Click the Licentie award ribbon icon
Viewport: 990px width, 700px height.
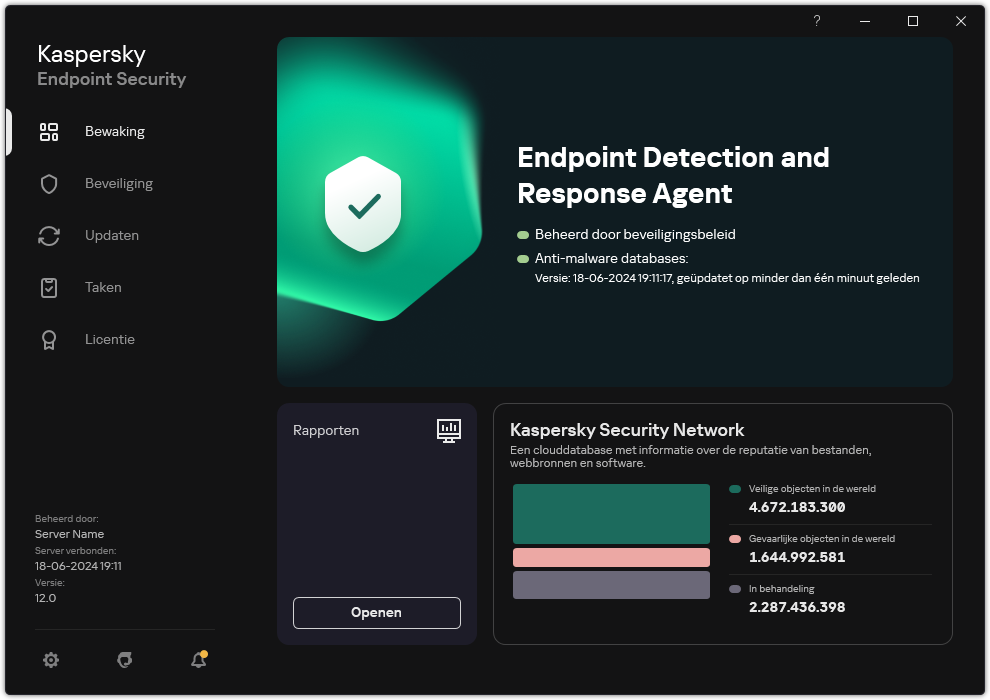[x=49, y=340]
